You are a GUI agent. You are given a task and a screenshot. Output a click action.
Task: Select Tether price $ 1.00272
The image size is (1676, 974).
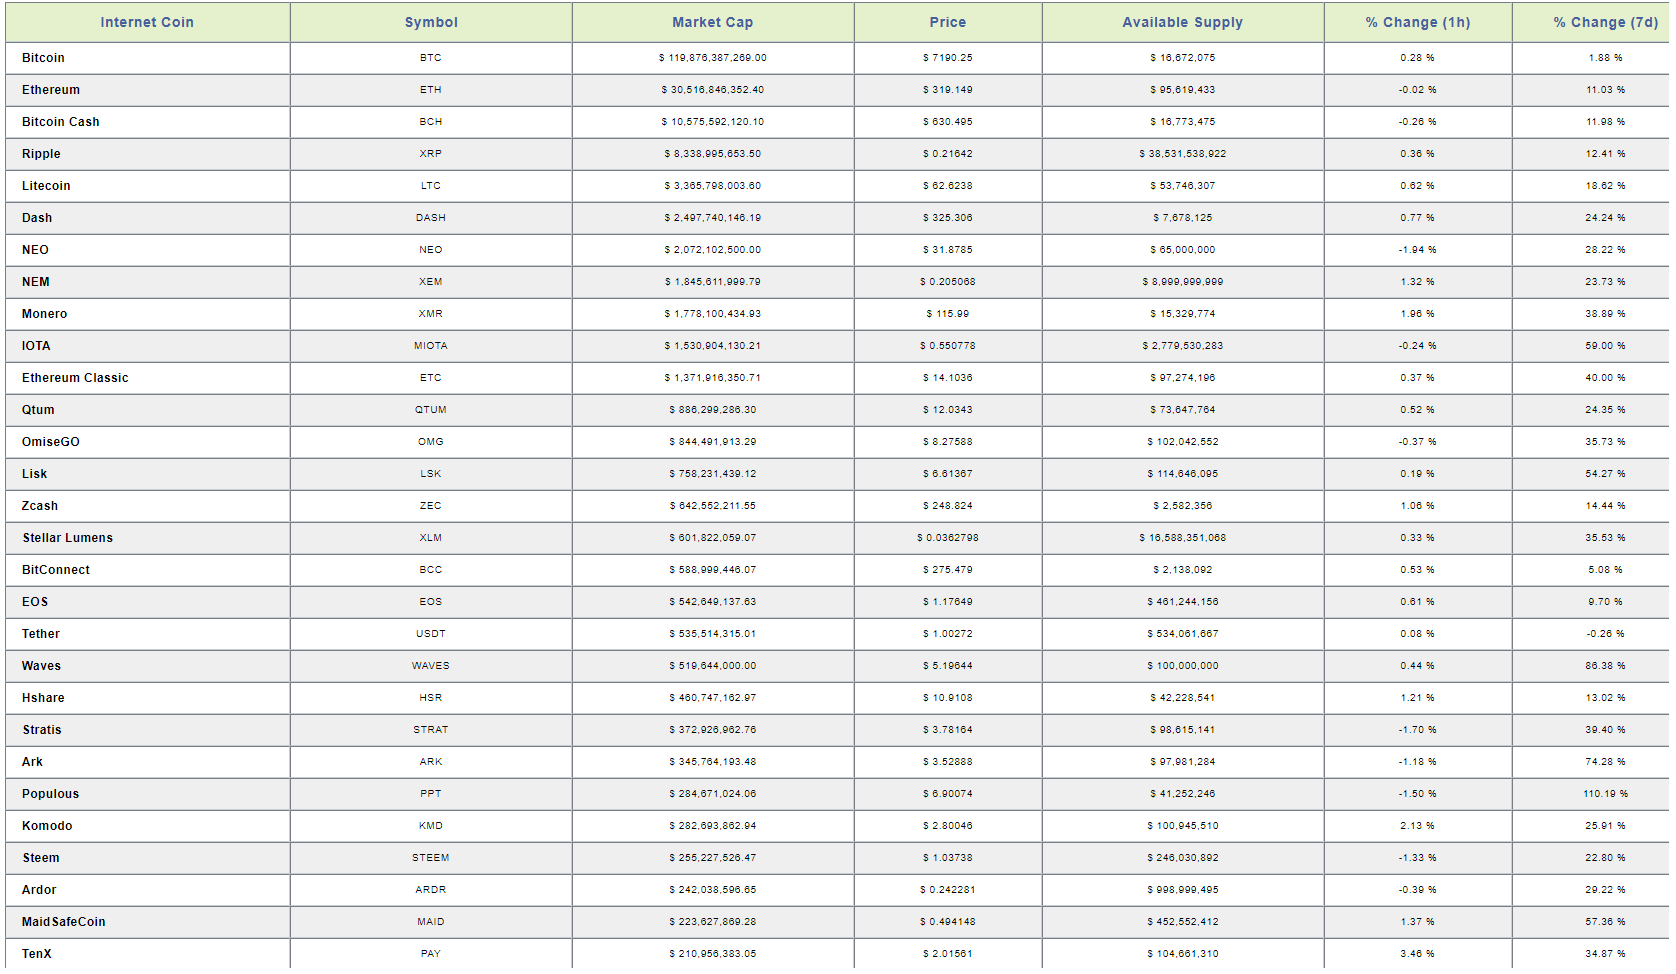coord(948,634)
